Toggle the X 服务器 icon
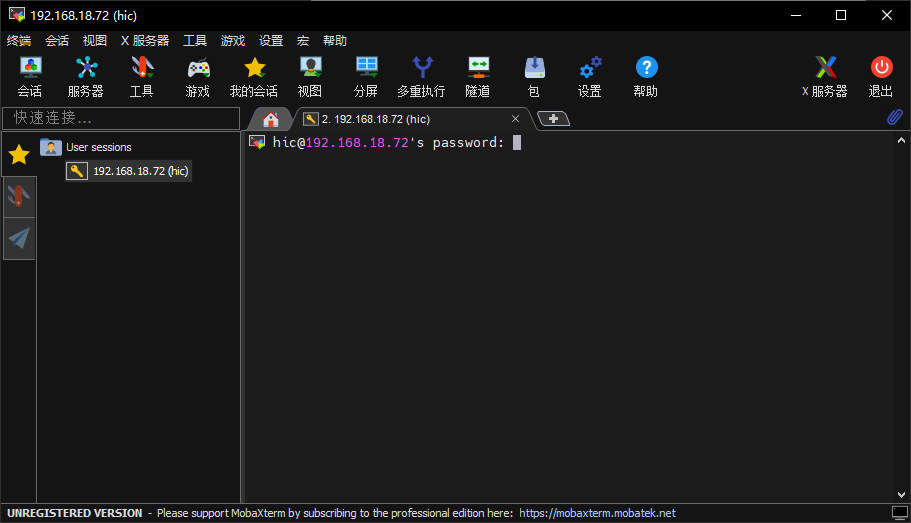911x523 pixels. point(825,76)
